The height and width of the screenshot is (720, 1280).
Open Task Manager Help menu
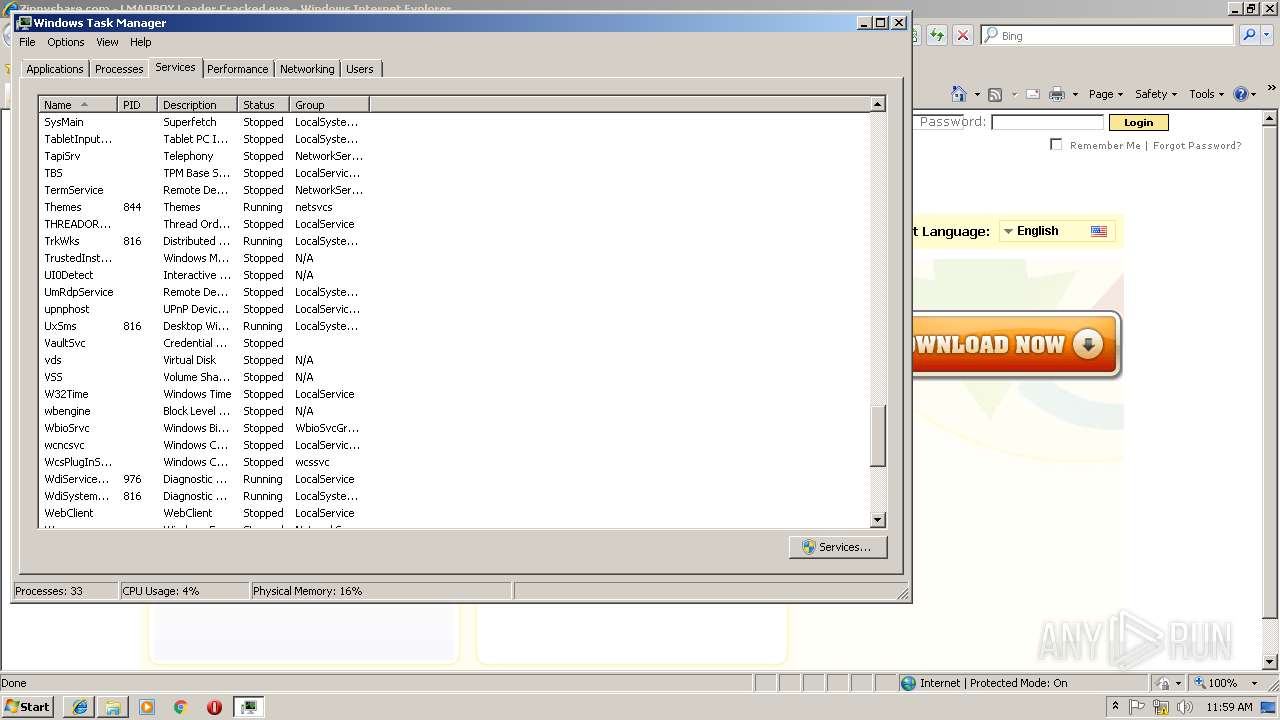point(140,42)
